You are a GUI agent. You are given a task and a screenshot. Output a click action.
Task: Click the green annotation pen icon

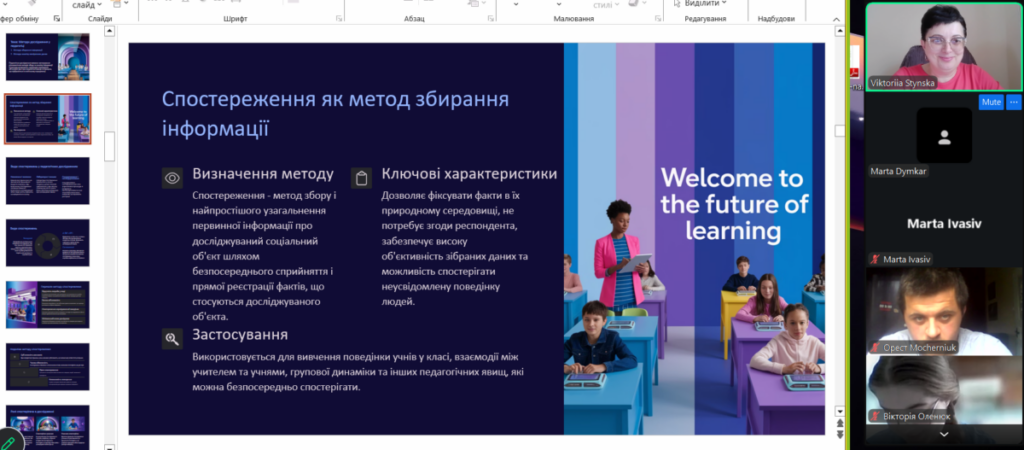[9, 440]
